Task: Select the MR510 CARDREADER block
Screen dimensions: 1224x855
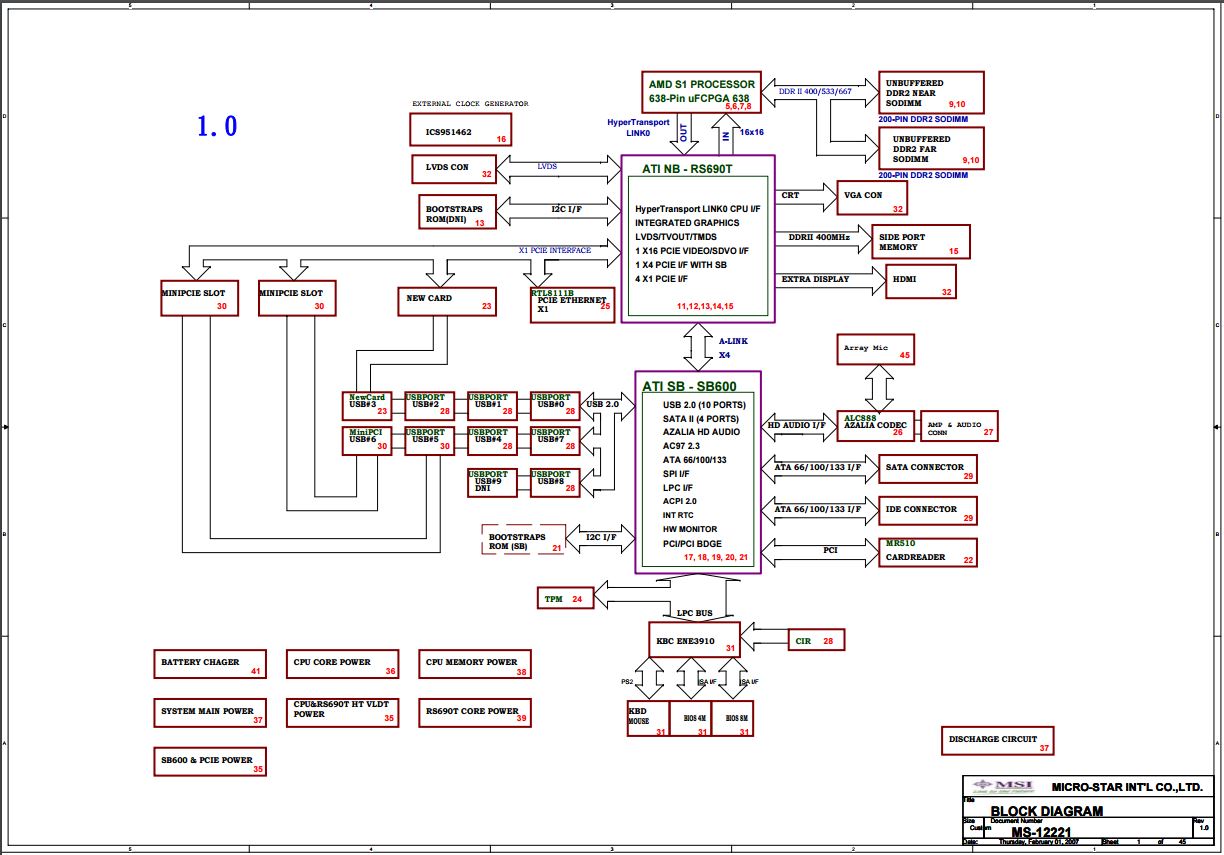Action: 927,552
